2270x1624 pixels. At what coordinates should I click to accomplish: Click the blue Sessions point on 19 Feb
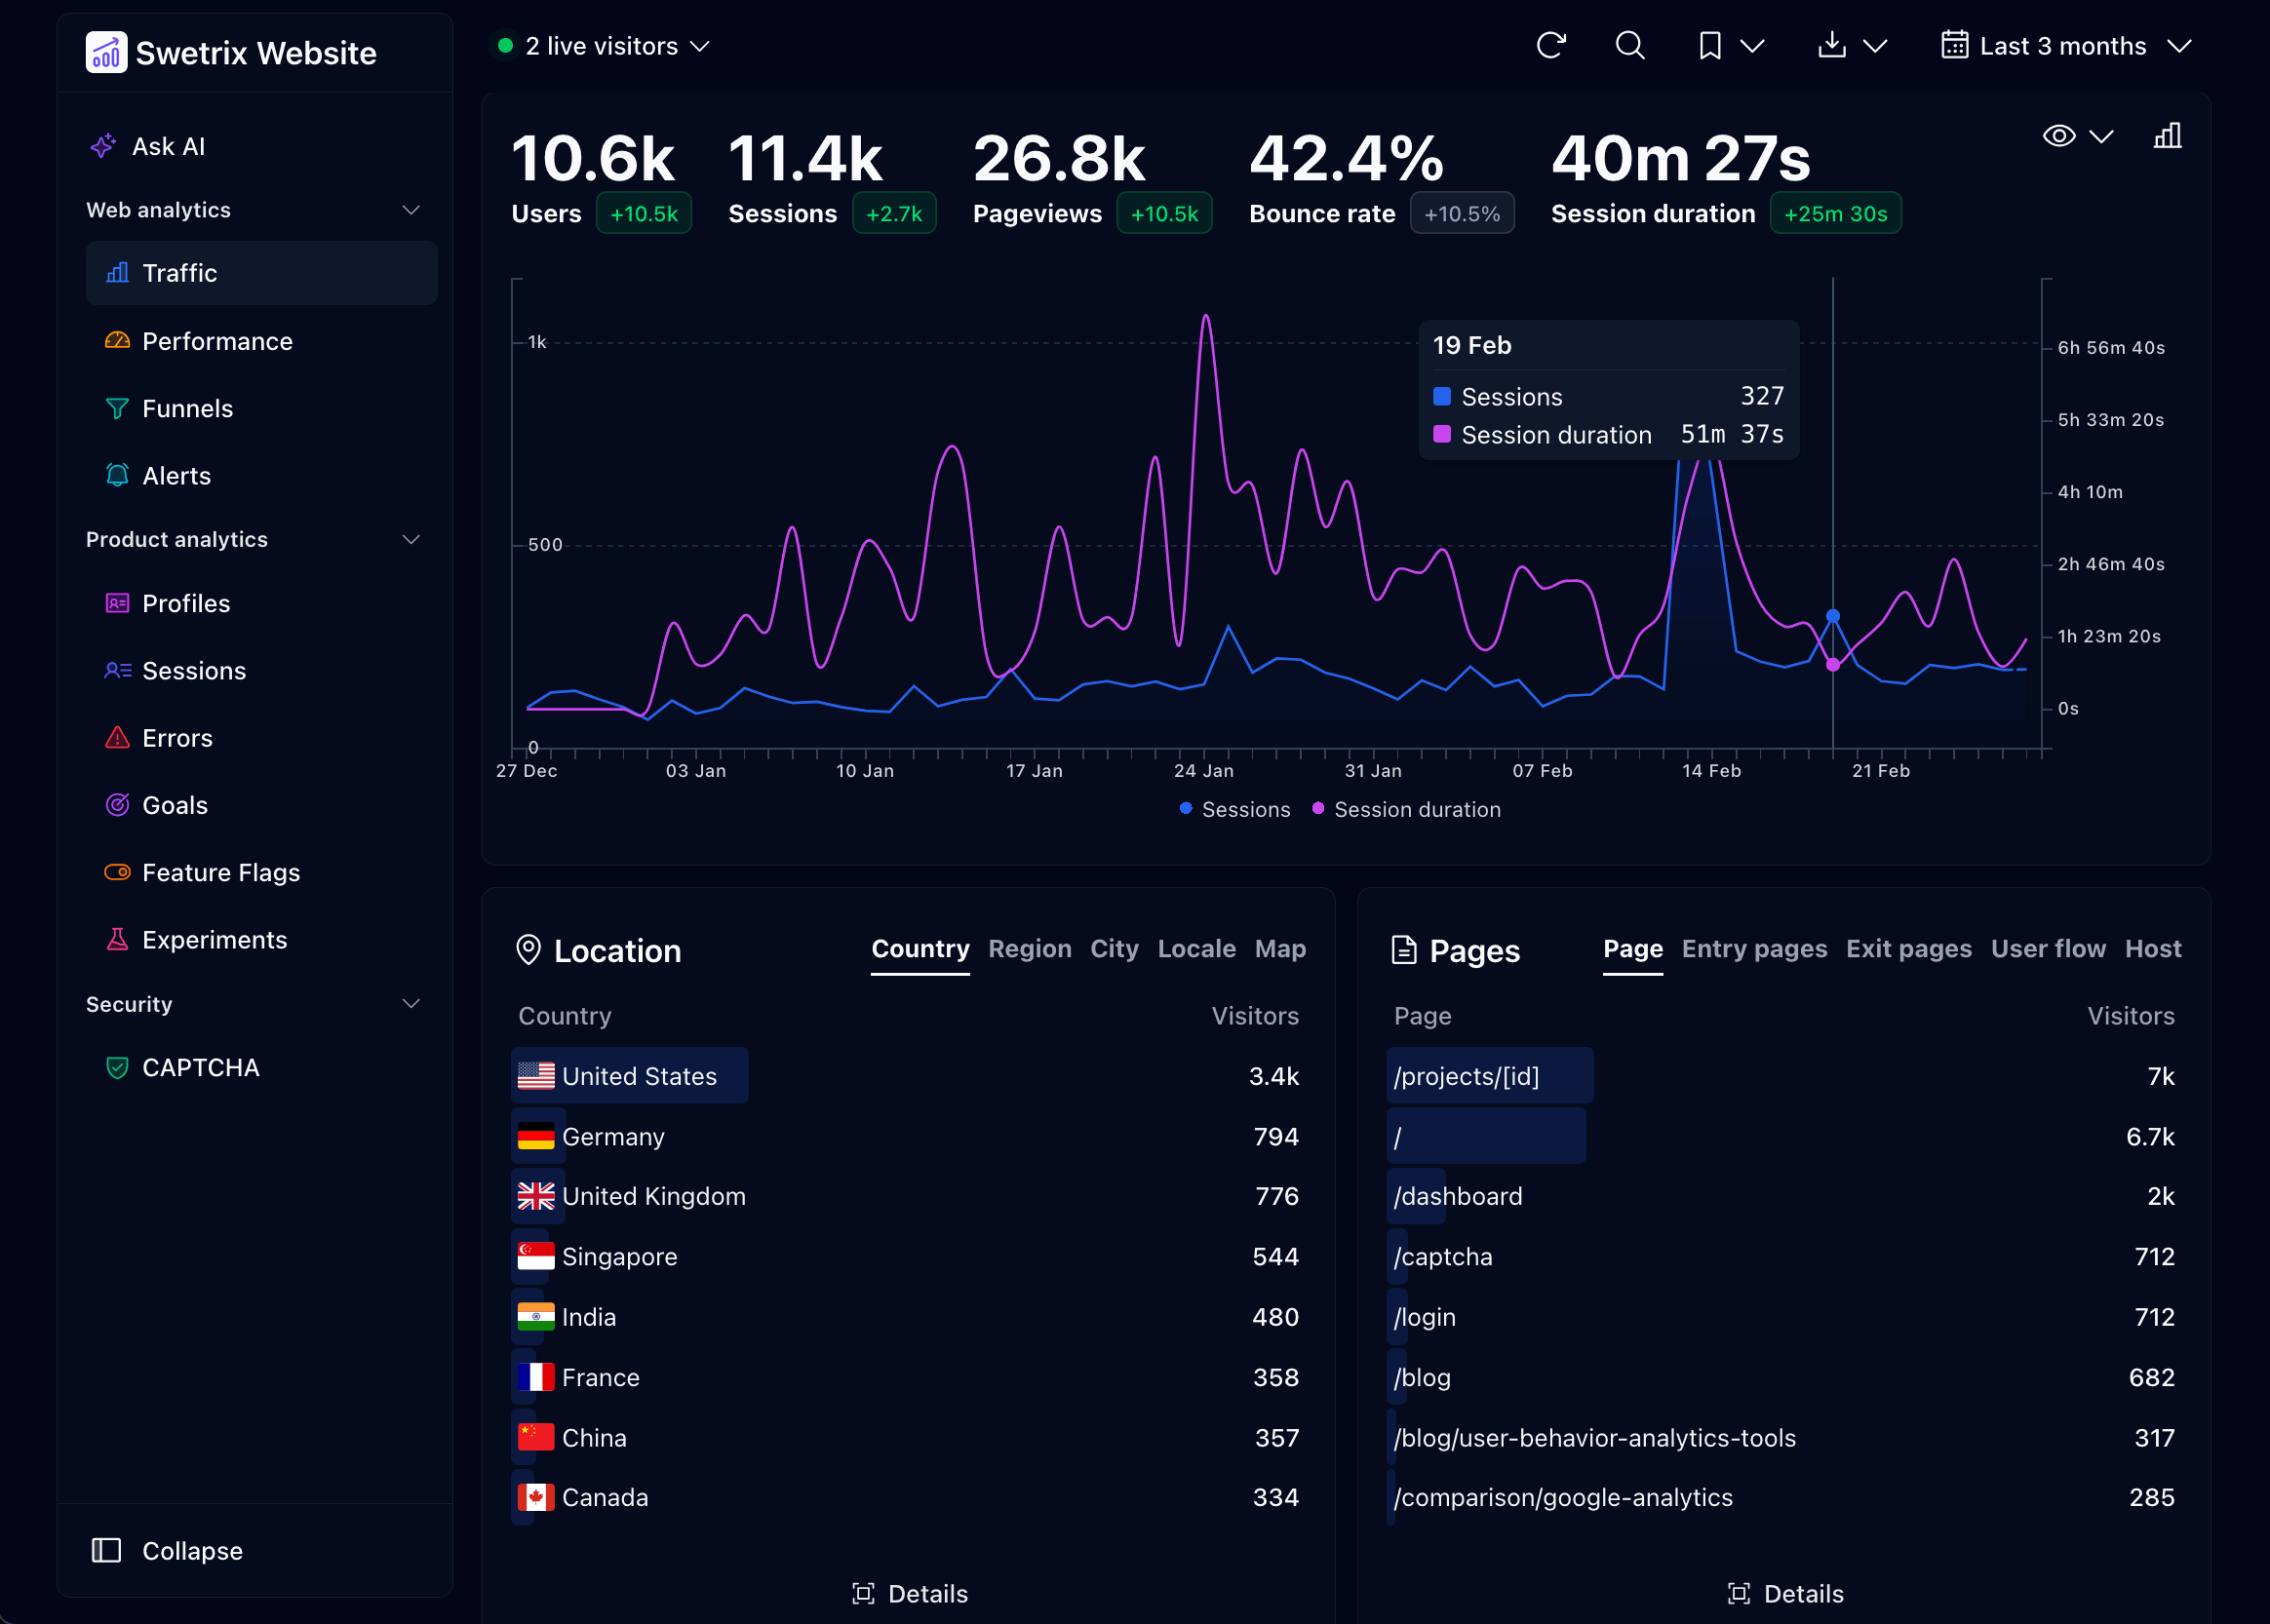click(x=1833, y=616)
